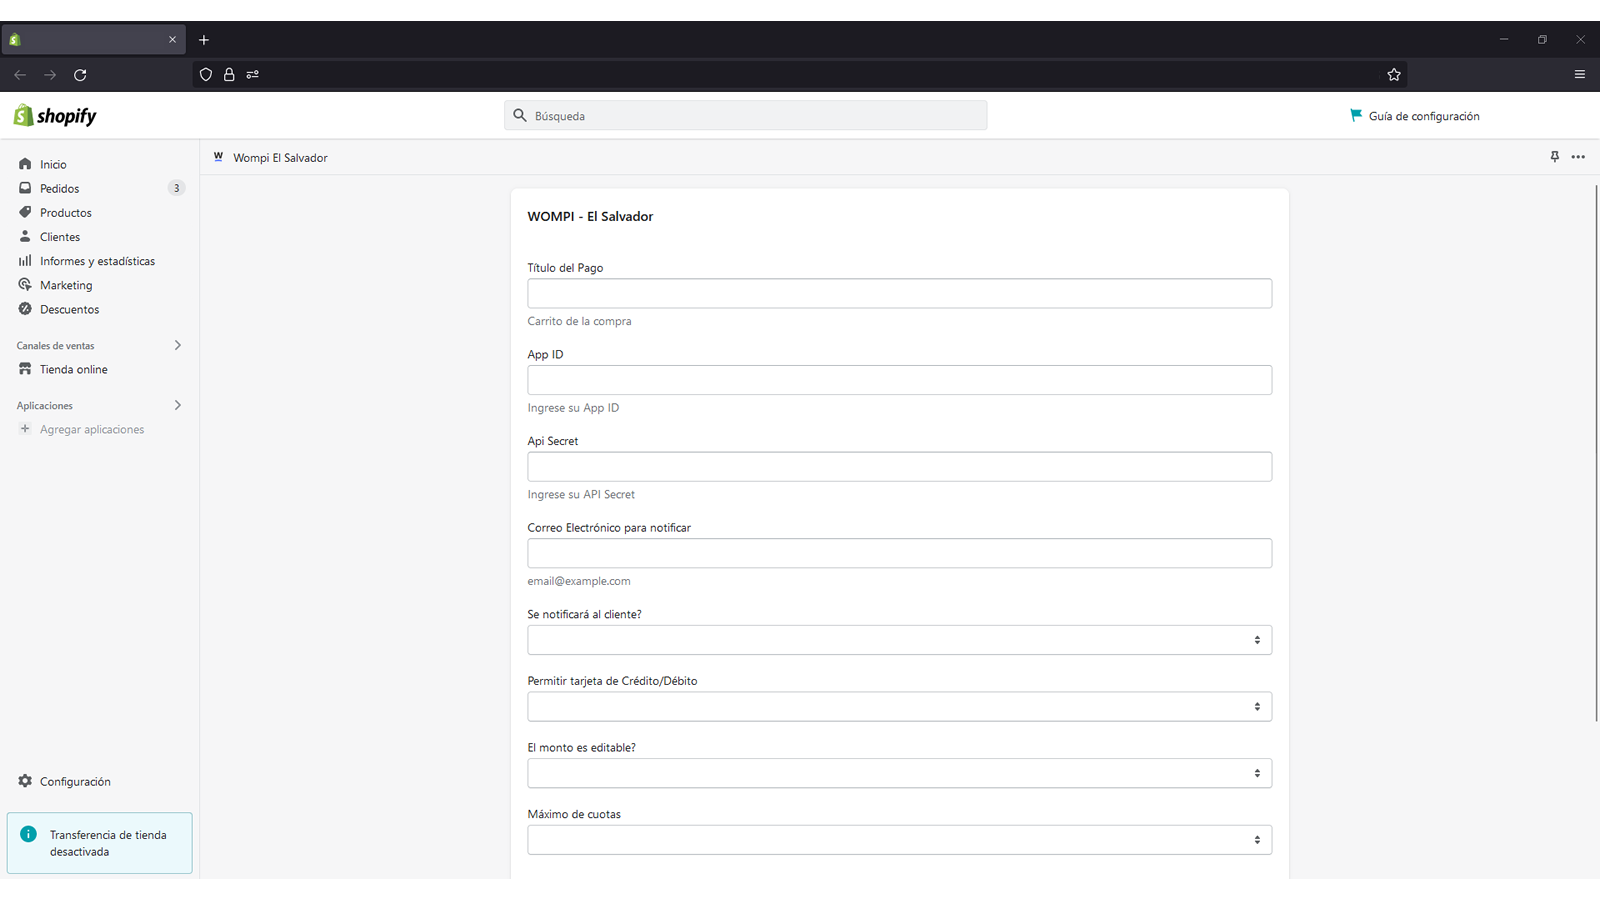Click the Inicio home icon

[x=25, y=164]
